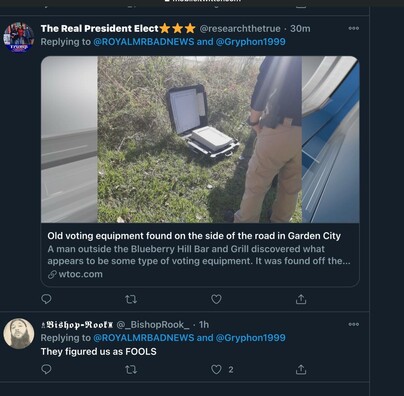Open The Real President Elect profile picture
Screen dimensions: 404x396
[19, 37]
